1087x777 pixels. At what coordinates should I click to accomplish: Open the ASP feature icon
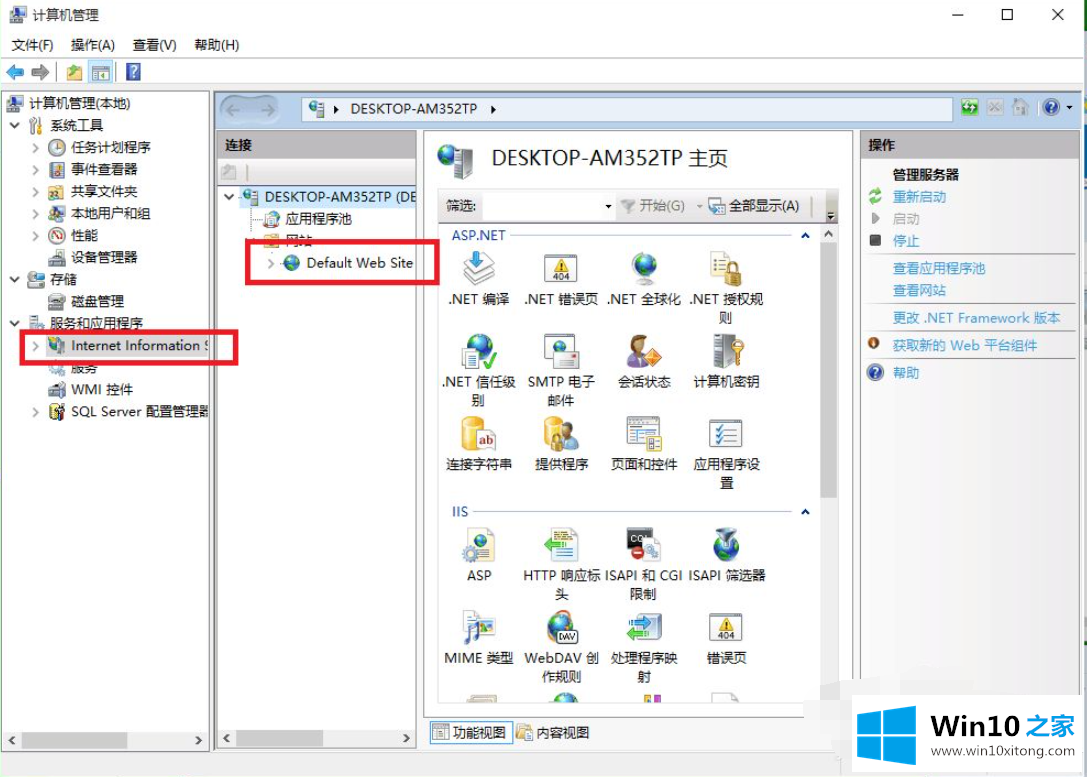[478, 545]
